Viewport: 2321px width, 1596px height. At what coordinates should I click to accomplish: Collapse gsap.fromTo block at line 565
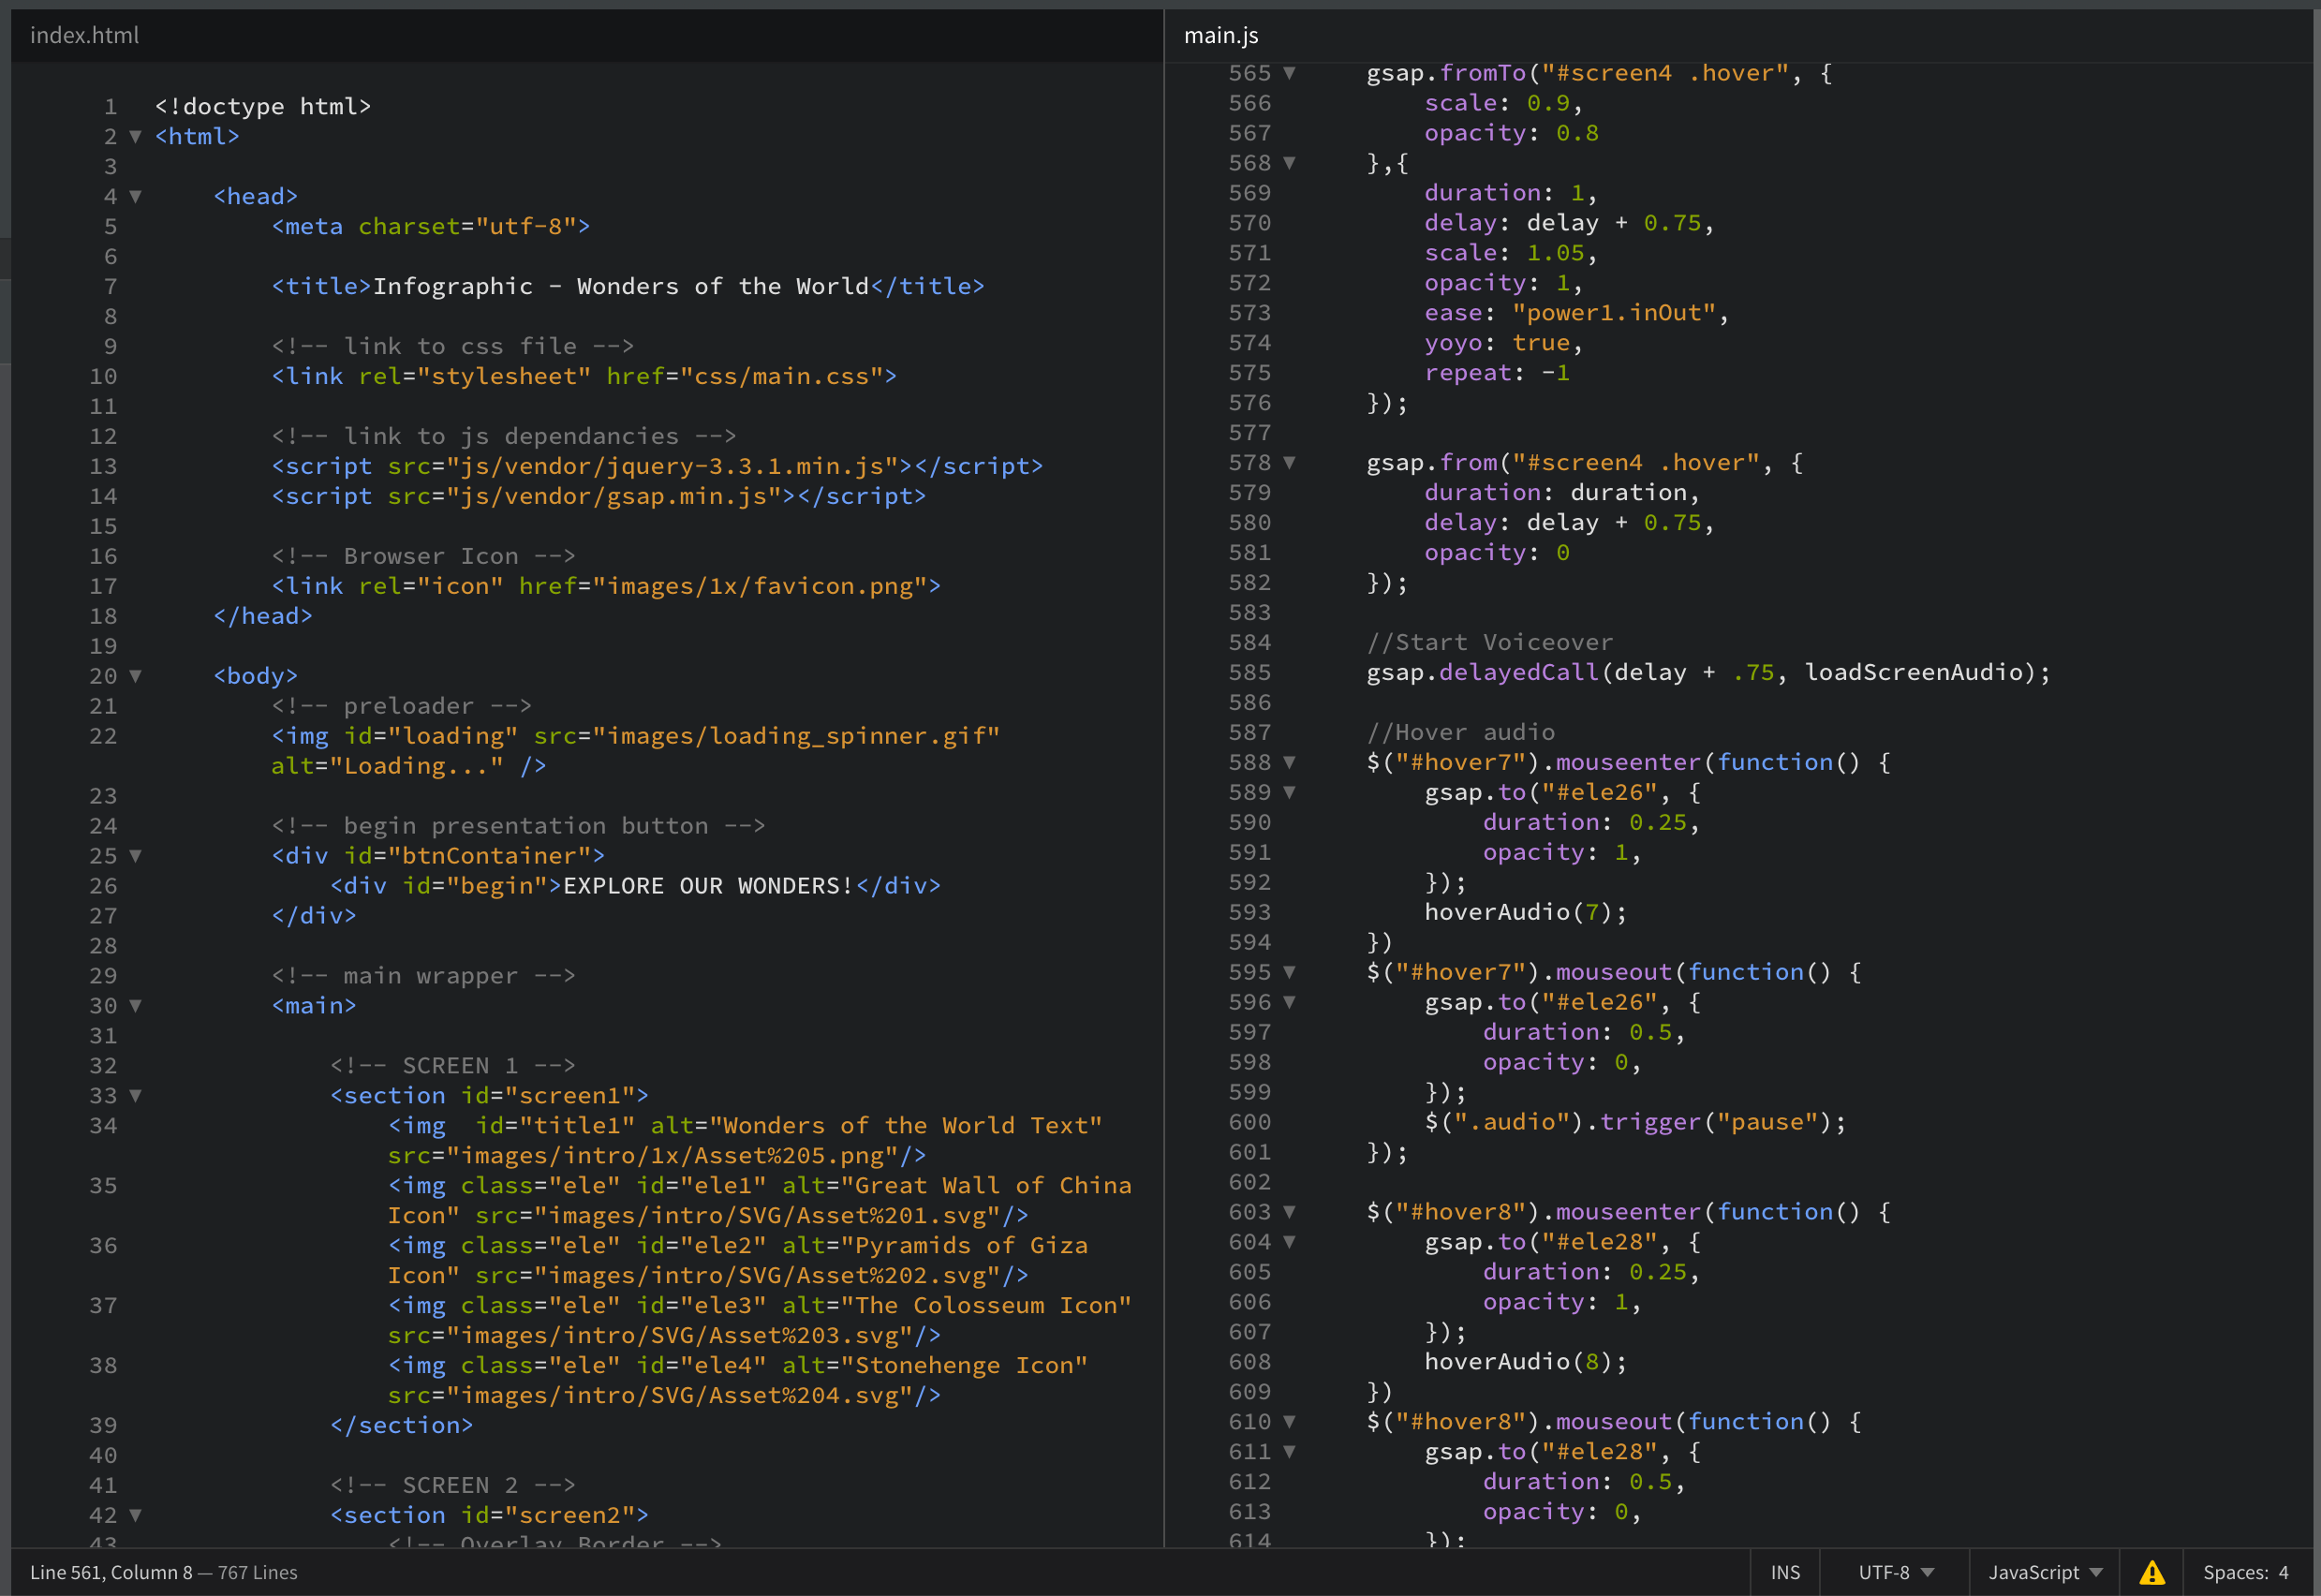click(x=1289, y=73)
